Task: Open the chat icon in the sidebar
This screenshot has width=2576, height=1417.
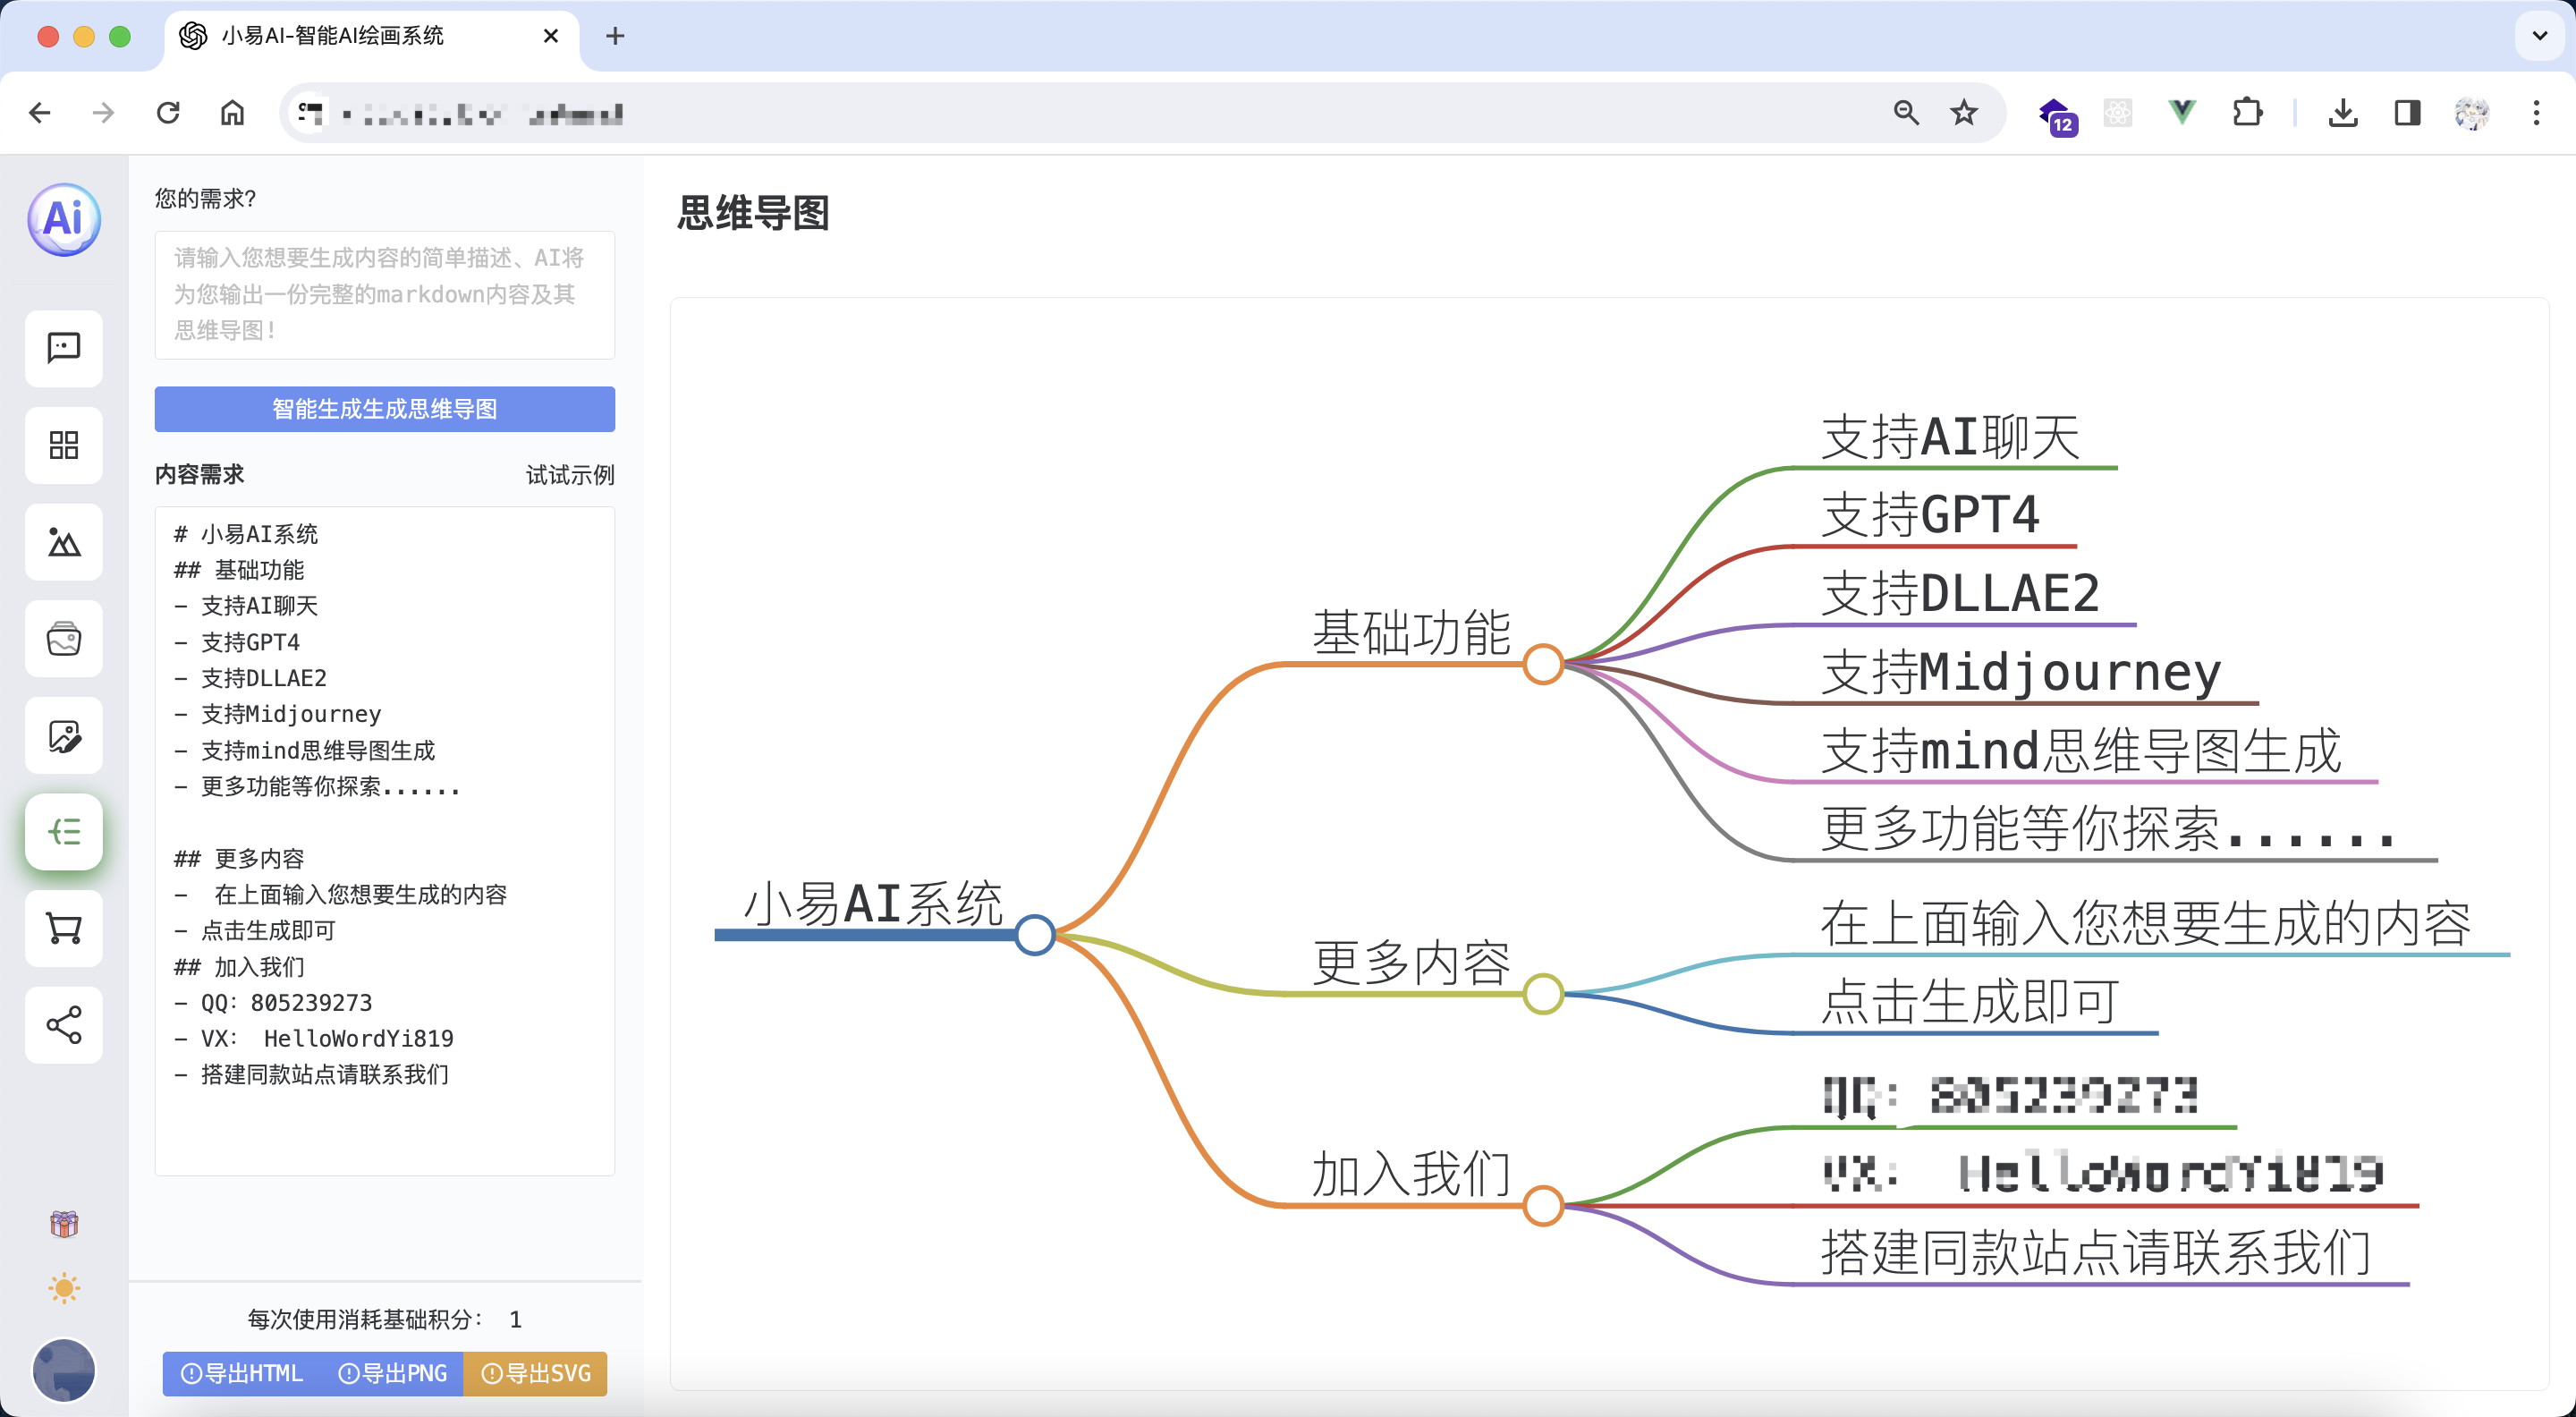Action: tap(64, 348)
